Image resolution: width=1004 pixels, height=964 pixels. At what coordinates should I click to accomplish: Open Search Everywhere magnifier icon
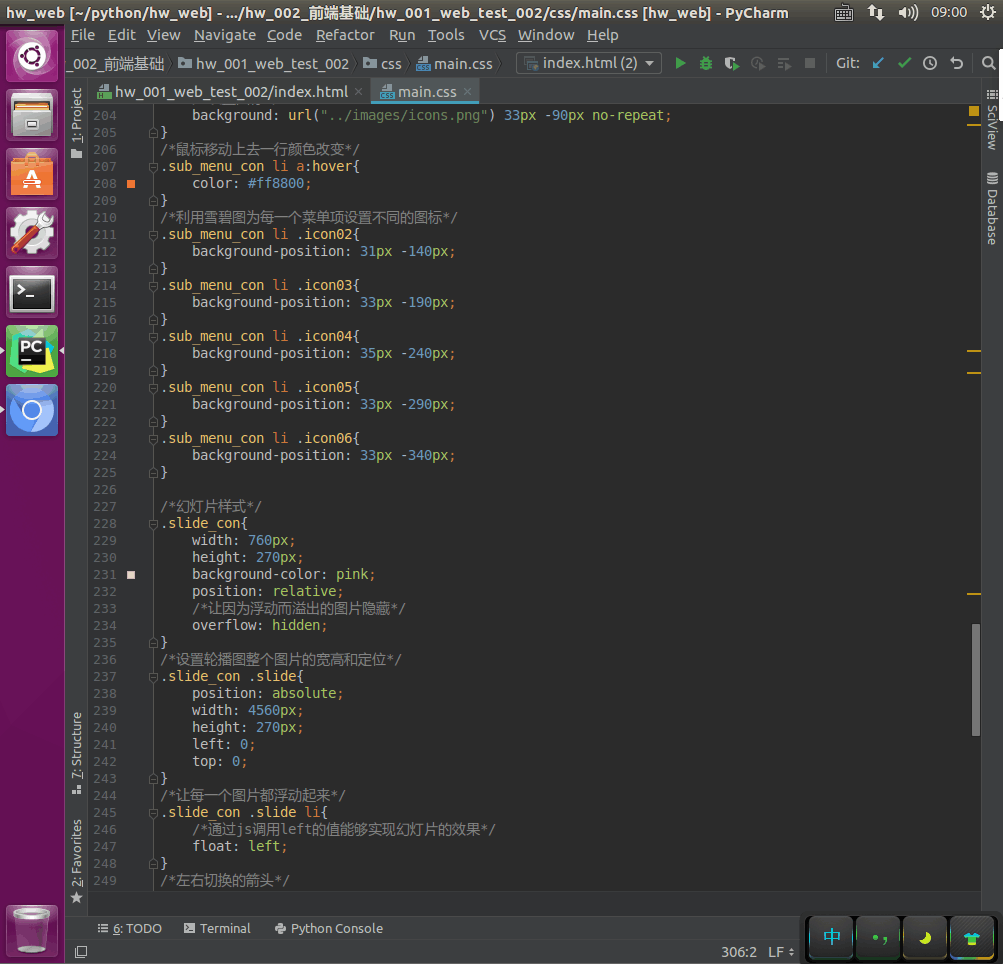tap(989, 63)
